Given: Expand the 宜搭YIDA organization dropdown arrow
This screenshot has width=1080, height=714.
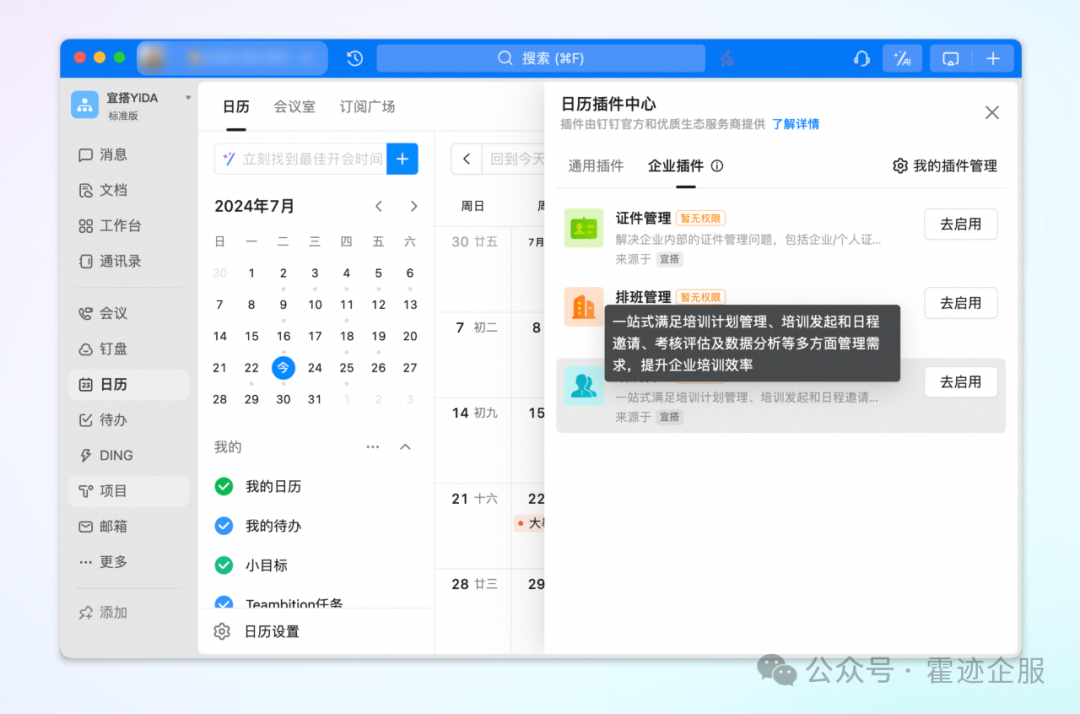Looking at the screenshot, I should click(188, 98).
